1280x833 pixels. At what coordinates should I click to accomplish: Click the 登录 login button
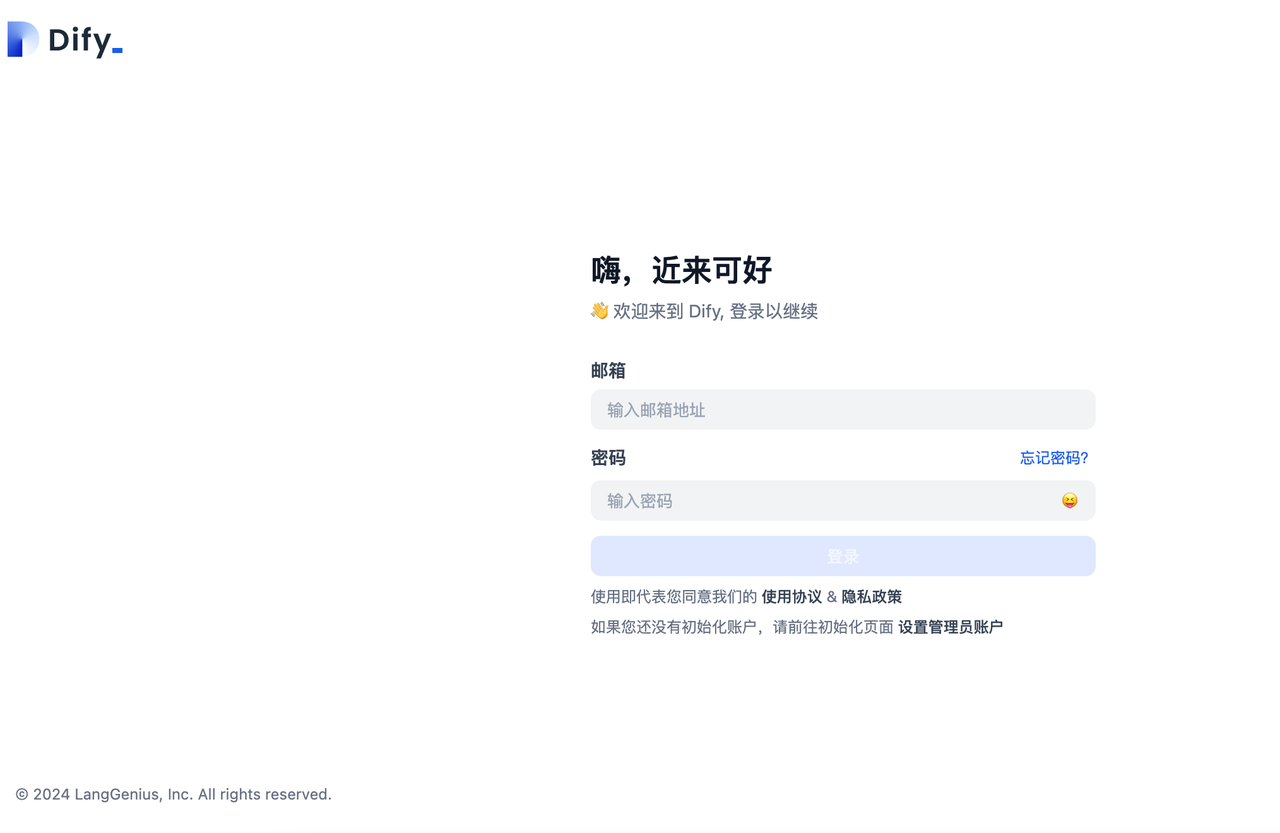click(x=843, y=556)
